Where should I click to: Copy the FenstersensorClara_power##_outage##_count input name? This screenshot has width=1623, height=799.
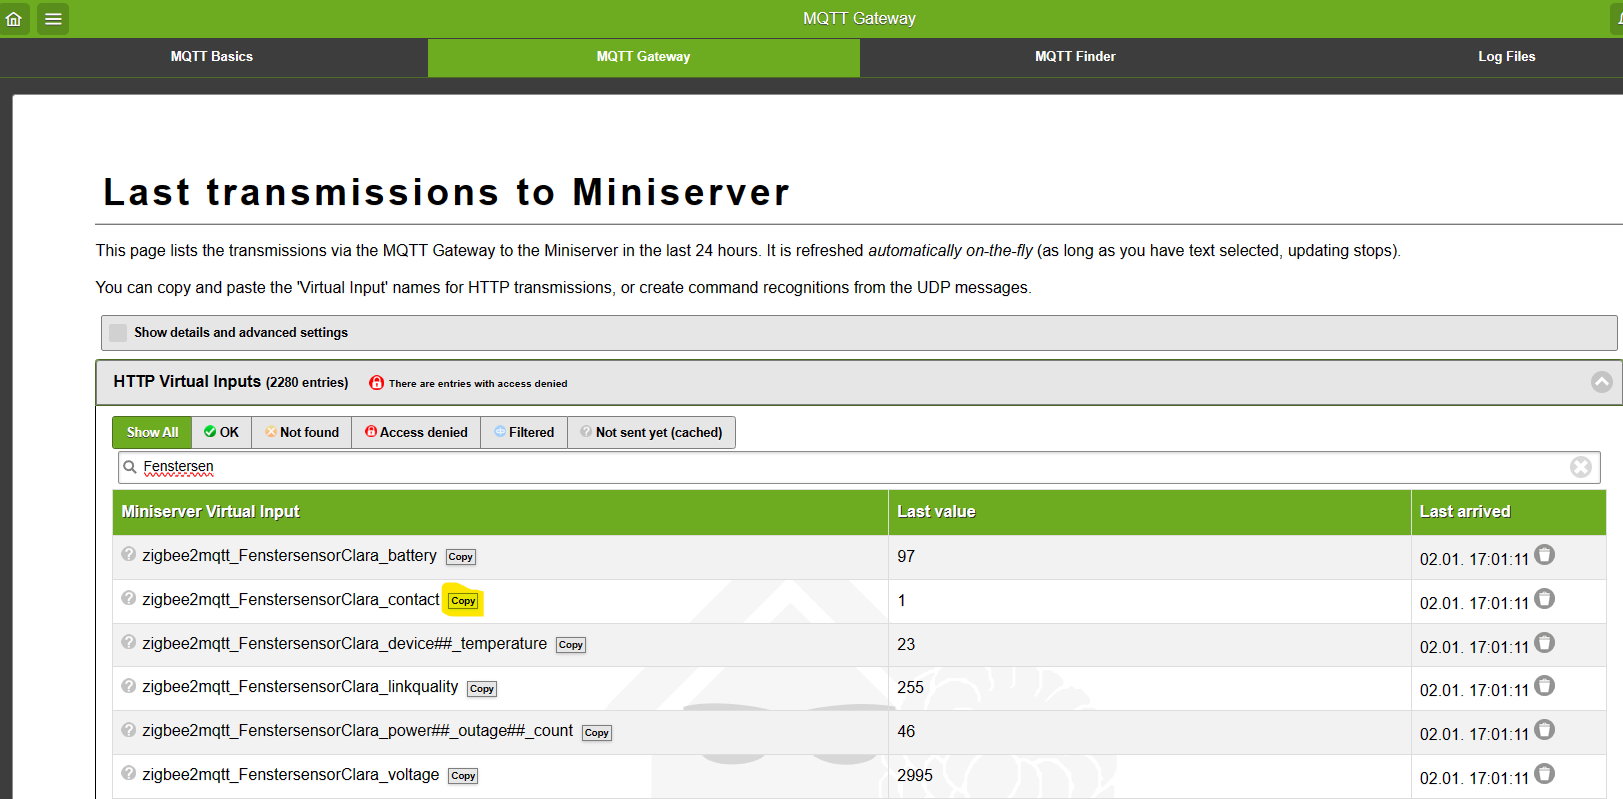[597, 733]
